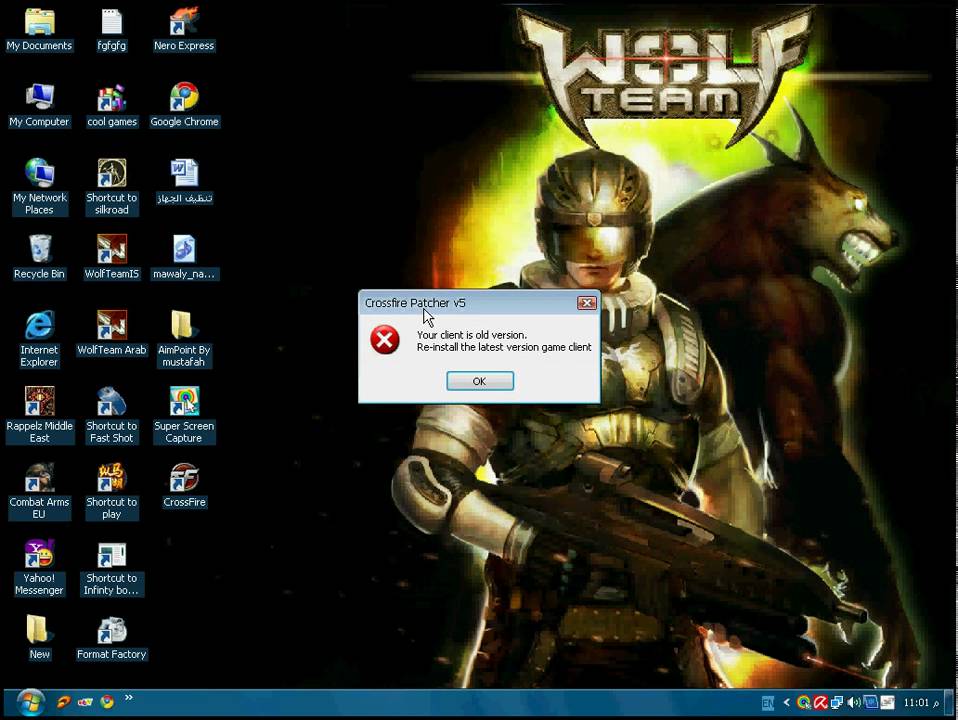The height and width of the screenshot is (720, 958).
Task: Select the AimPoint By mustafah folder
Action: 184,339
